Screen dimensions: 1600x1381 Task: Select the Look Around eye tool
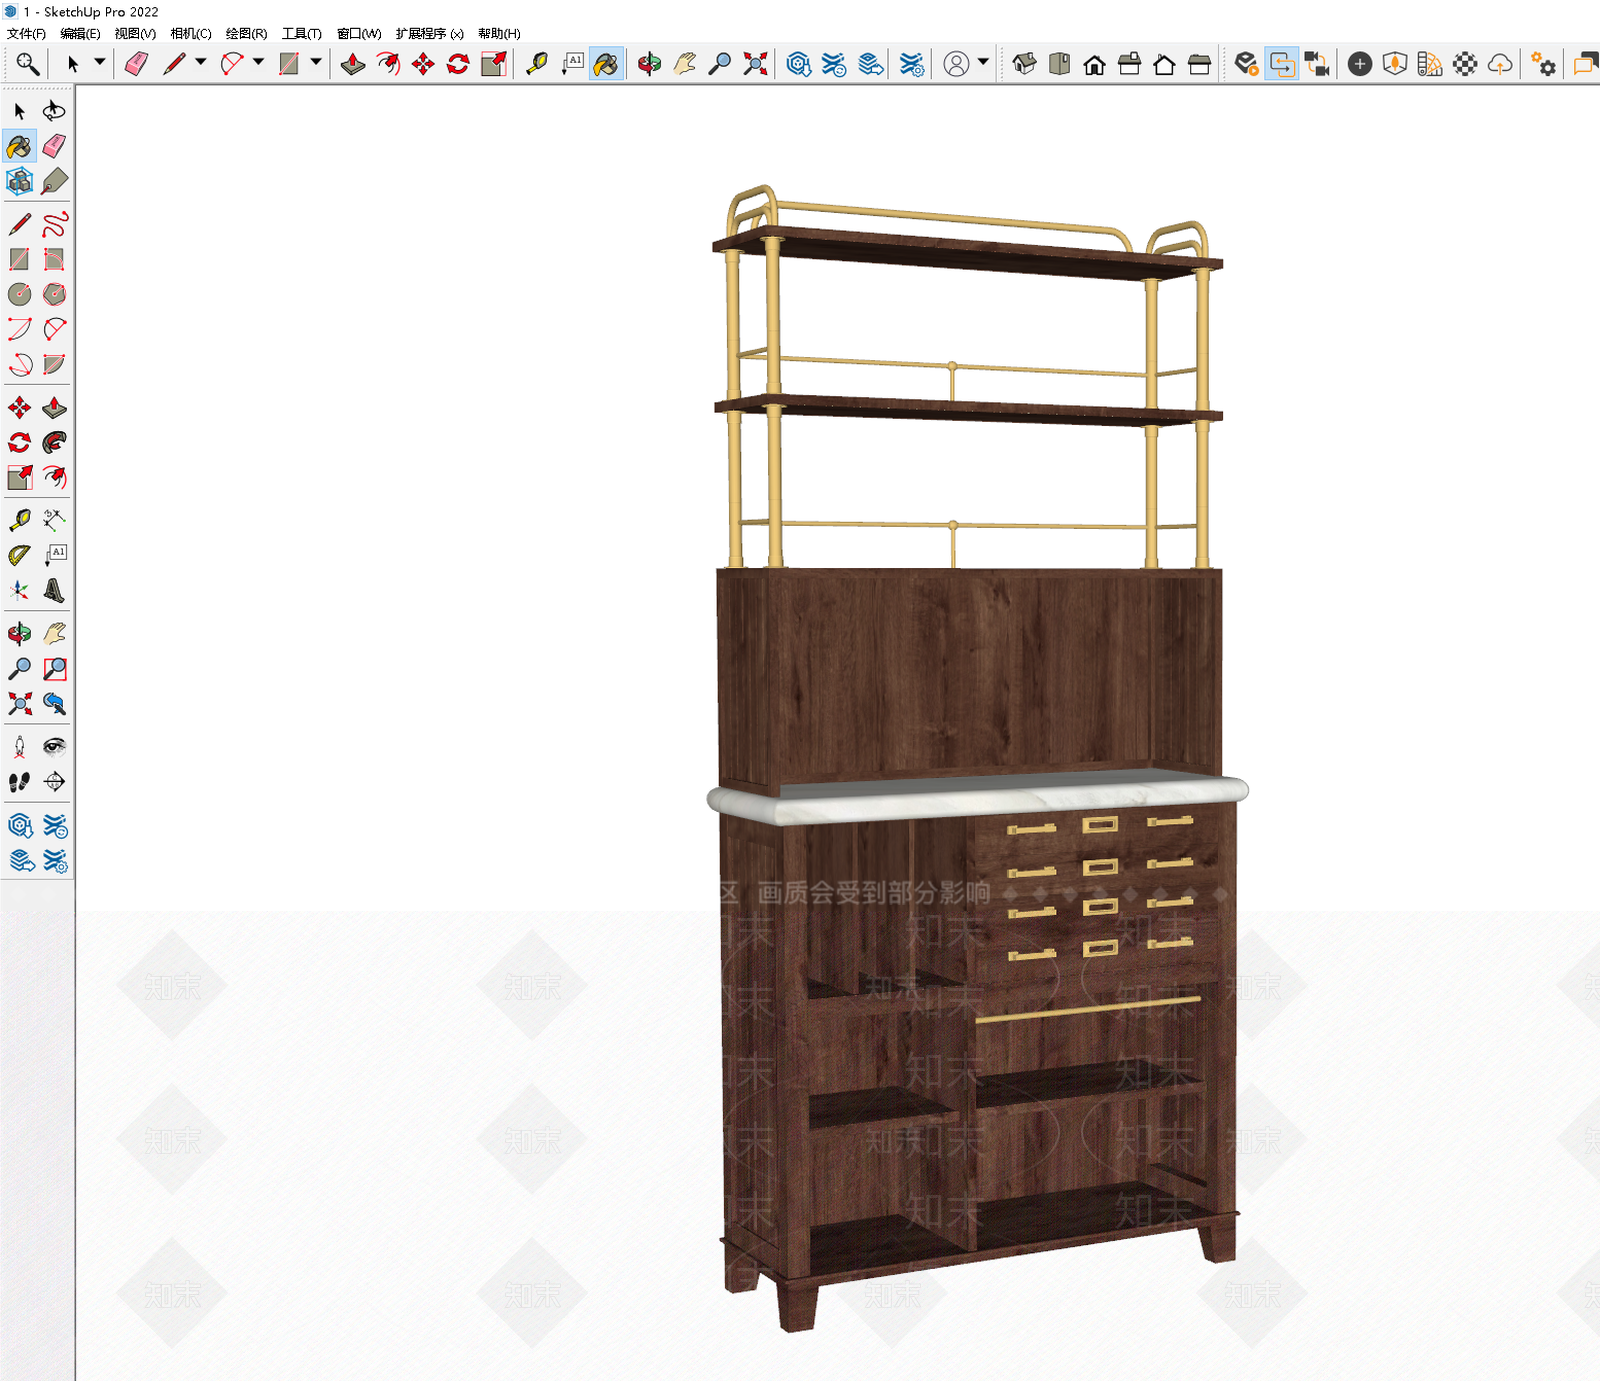tap(54, 746)
